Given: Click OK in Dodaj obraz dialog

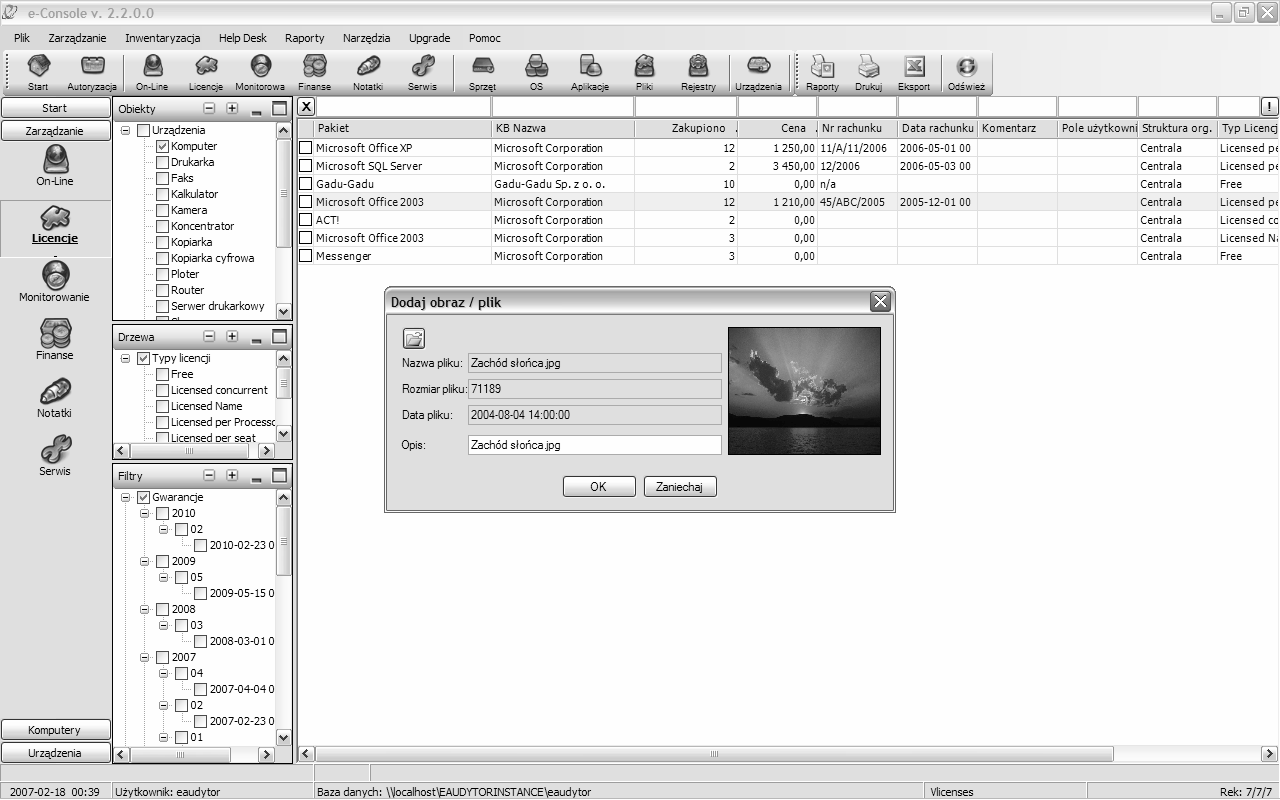Looking at the screenshot, I should pyautogui.click(x=599, y=487).
